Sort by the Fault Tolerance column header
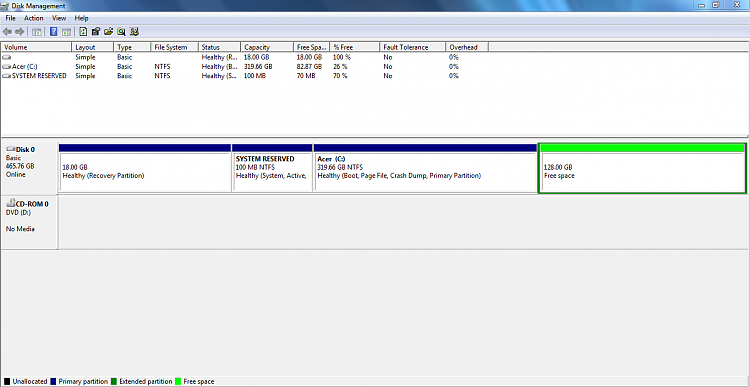Image resolution: width=750 pixels, height=387 pixels. click(x=413, y=47)
